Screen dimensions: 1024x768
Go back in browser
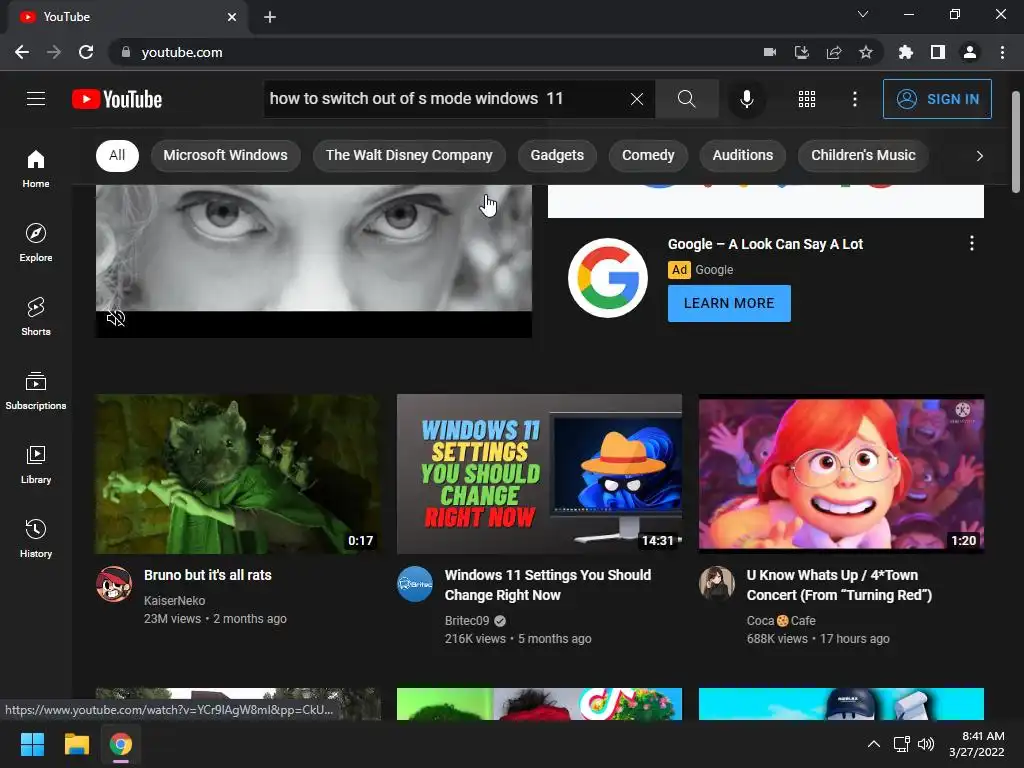pos(22,52)
